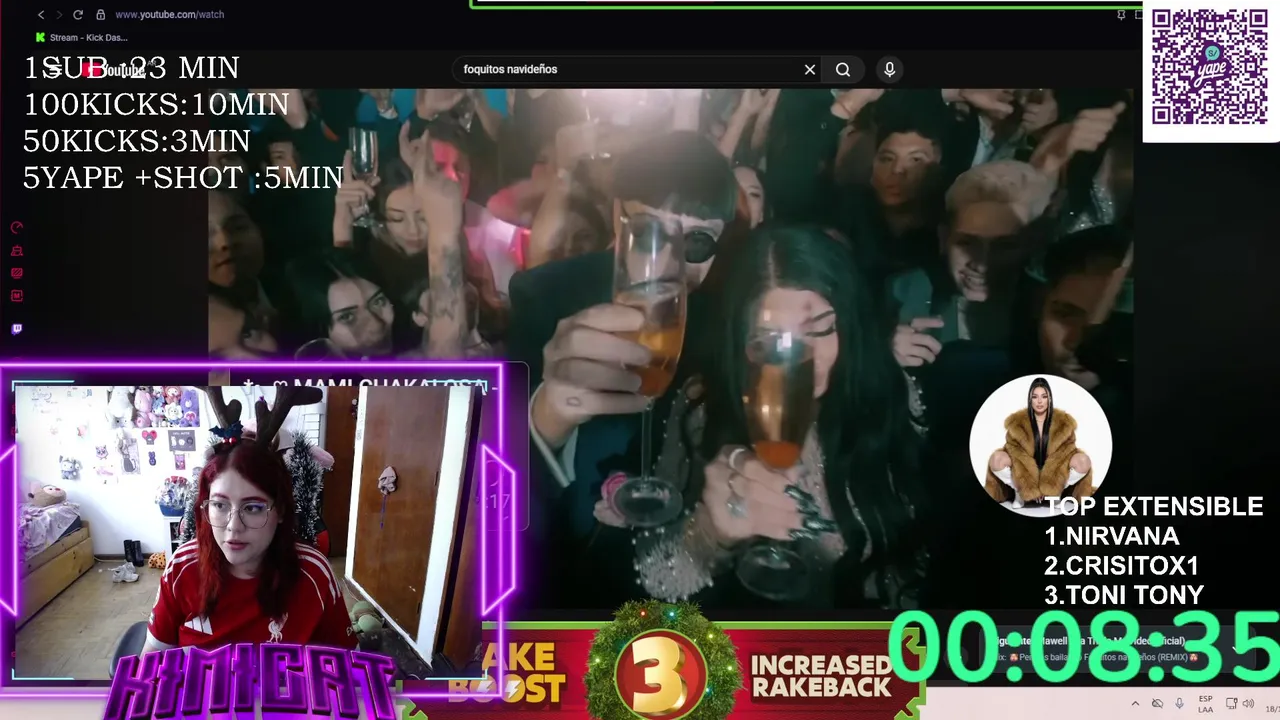The image size is (1280, 720).
Task: Open the Twitch icon in the sidebar
Action: coord(16,329)
